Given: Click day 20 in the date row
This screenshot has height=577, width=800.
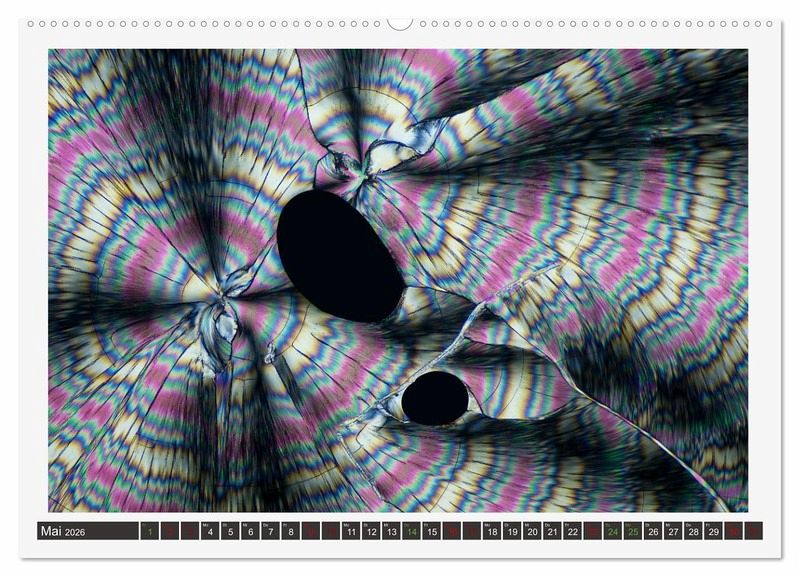Looking at the screenshot, I should [x=532, y=531].
